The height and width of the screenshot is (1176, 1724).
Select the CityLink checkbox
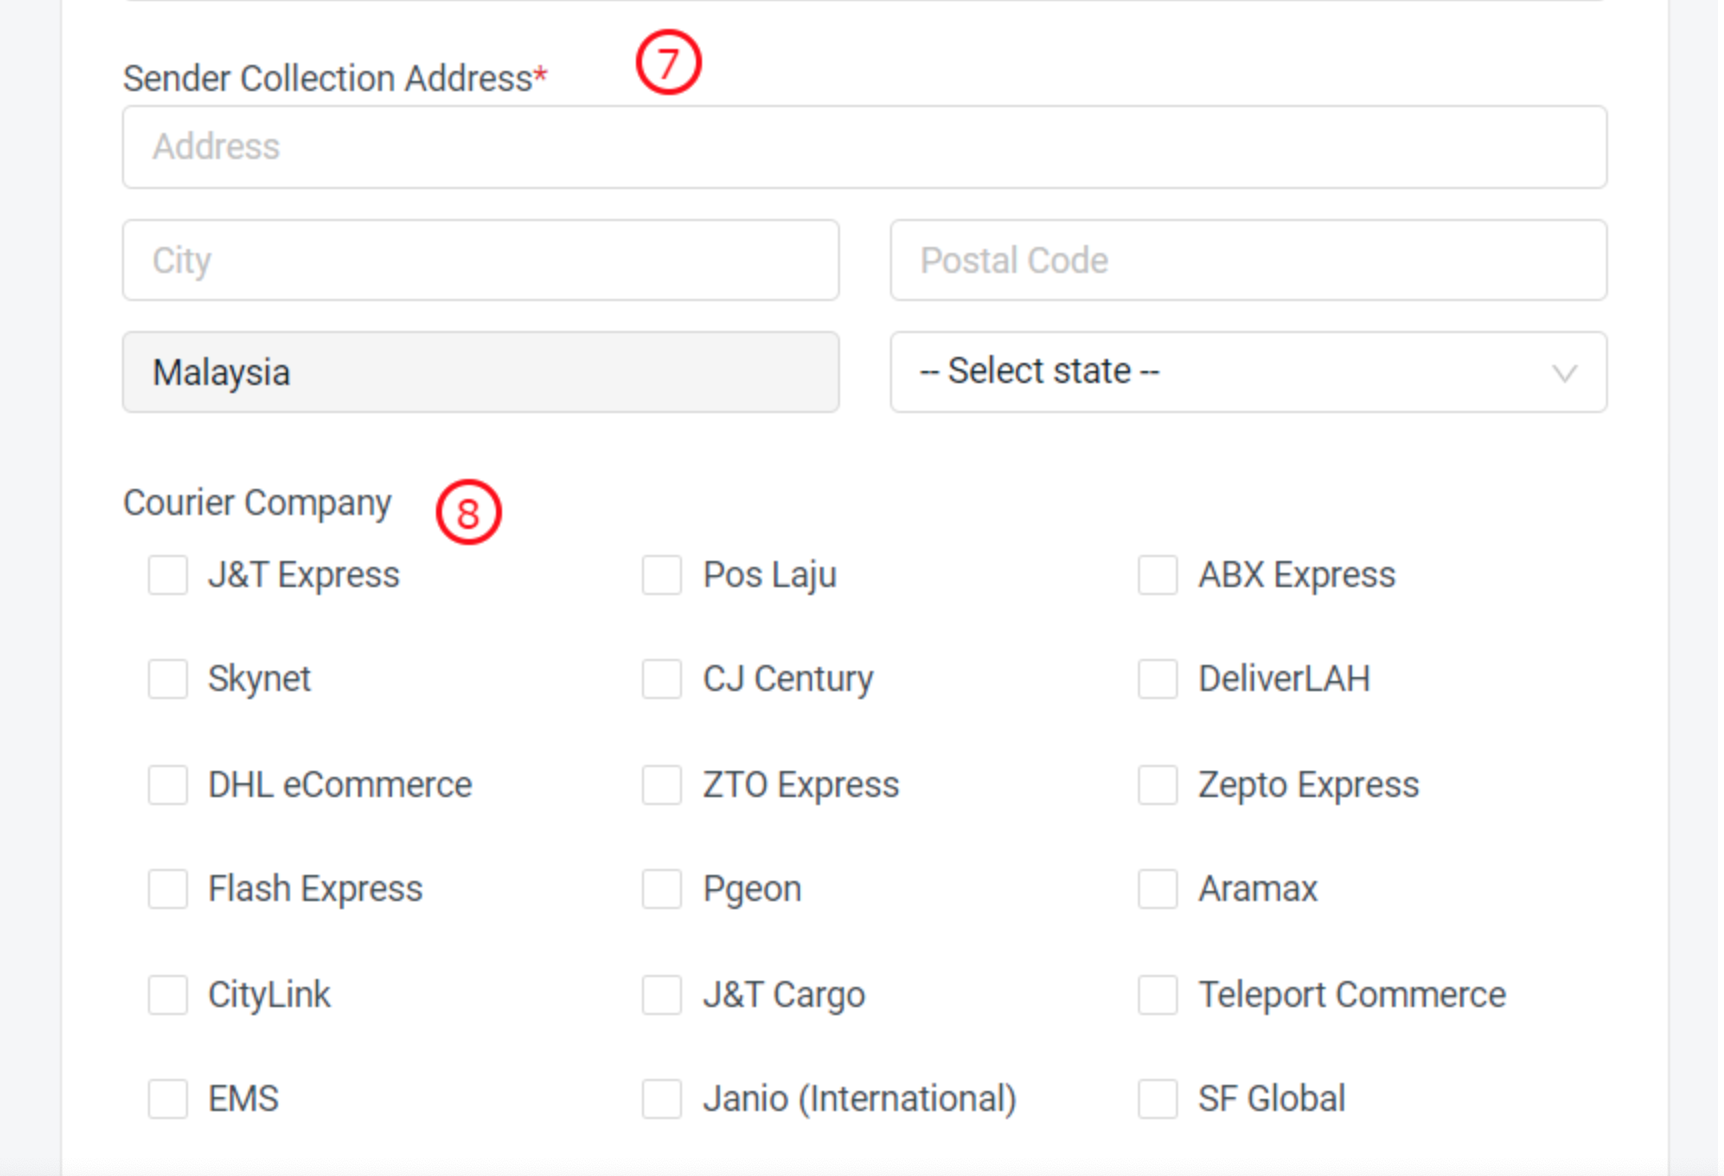168,995
